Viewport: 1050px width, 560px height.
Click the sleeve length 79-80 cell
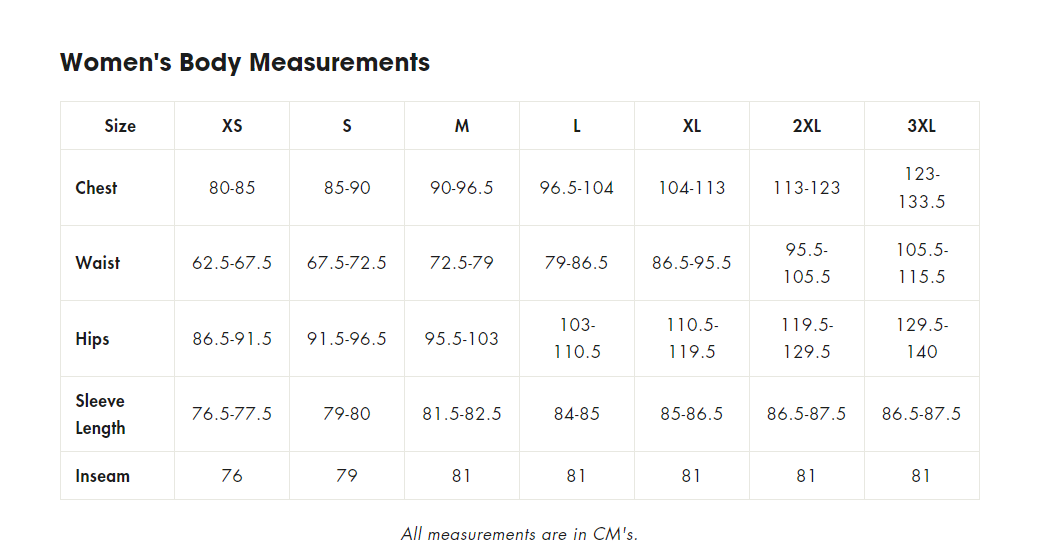coord(347,414)
